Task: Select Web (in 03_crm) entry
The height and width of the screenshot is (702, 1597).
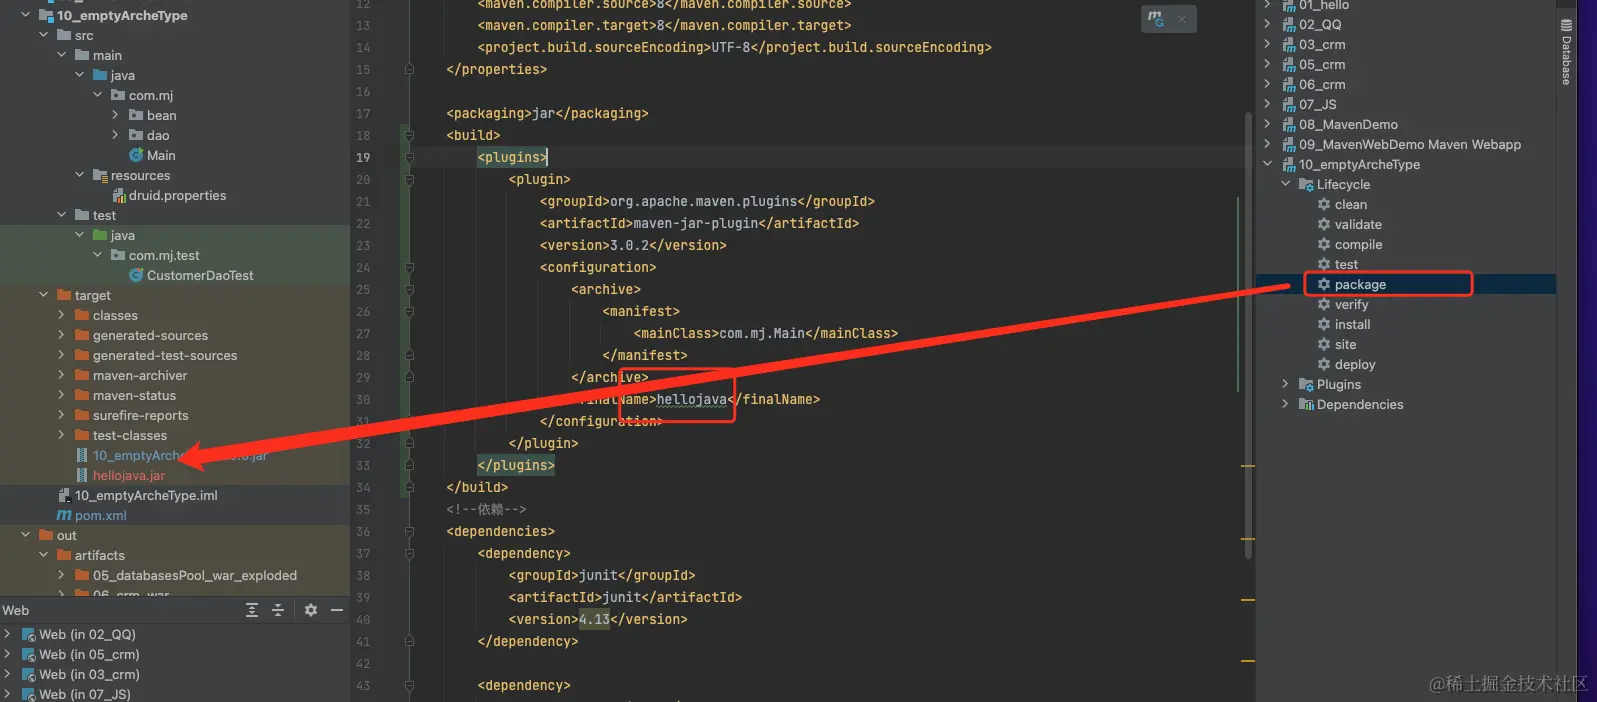Action: 89,675
